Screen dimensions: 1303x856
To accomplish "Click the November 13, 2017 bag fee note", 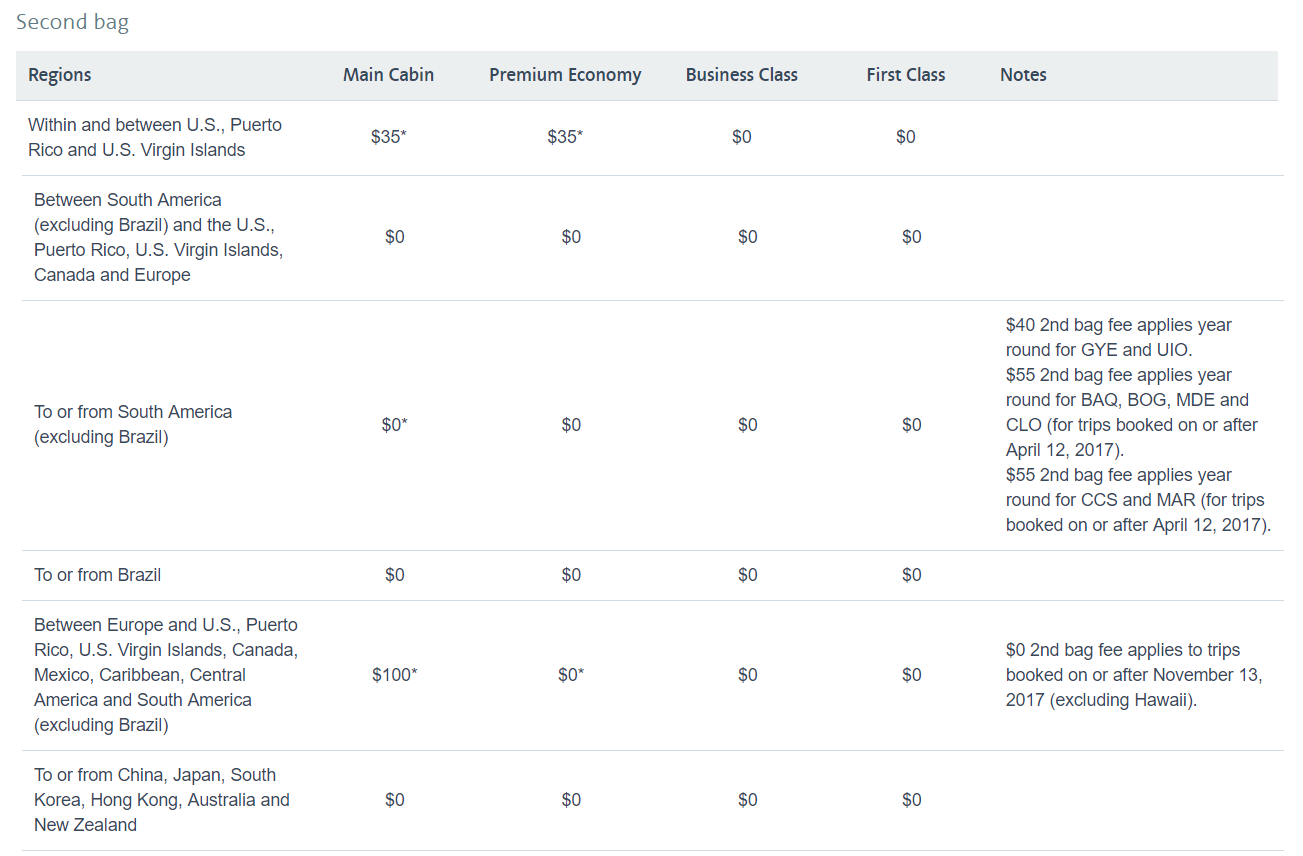I will pos(1134,675).
